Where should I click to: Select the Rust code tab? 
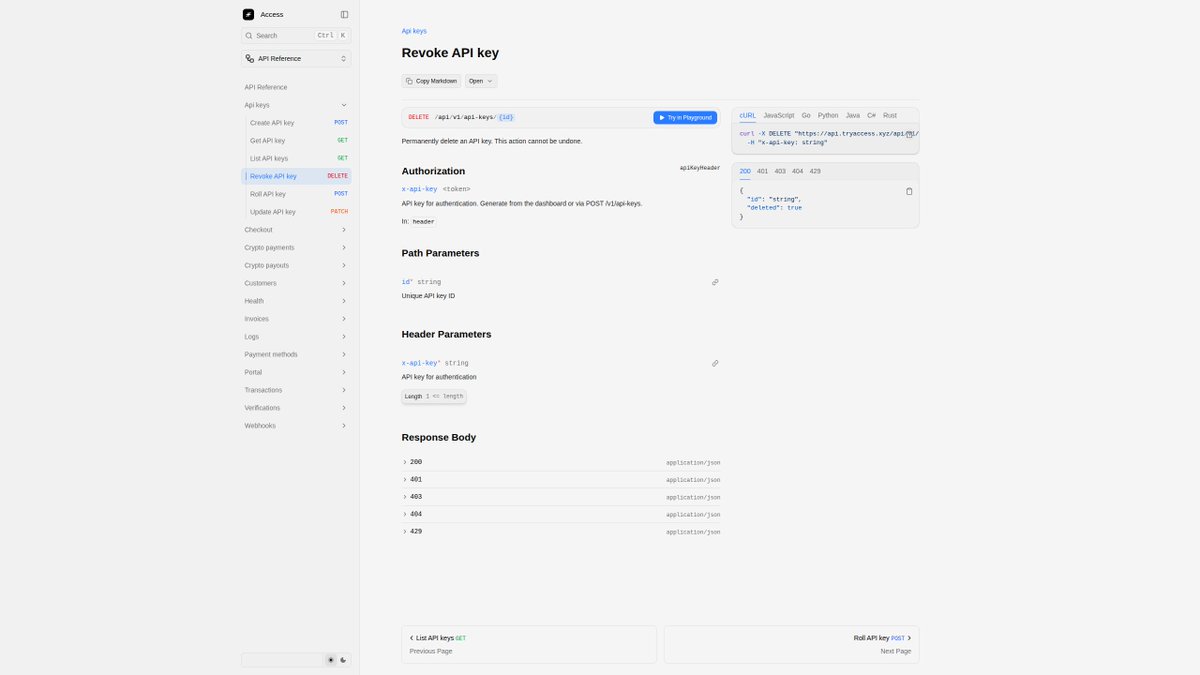(x=890, y=115)
